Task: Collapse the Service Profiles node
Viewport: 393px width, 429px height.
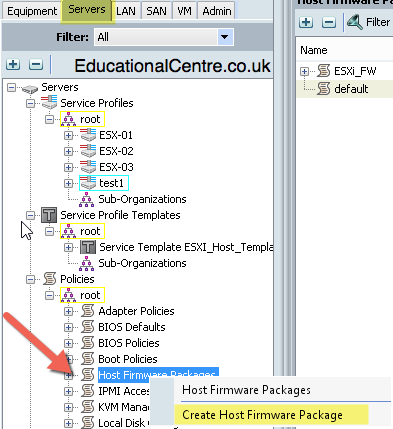Action: 31,103
